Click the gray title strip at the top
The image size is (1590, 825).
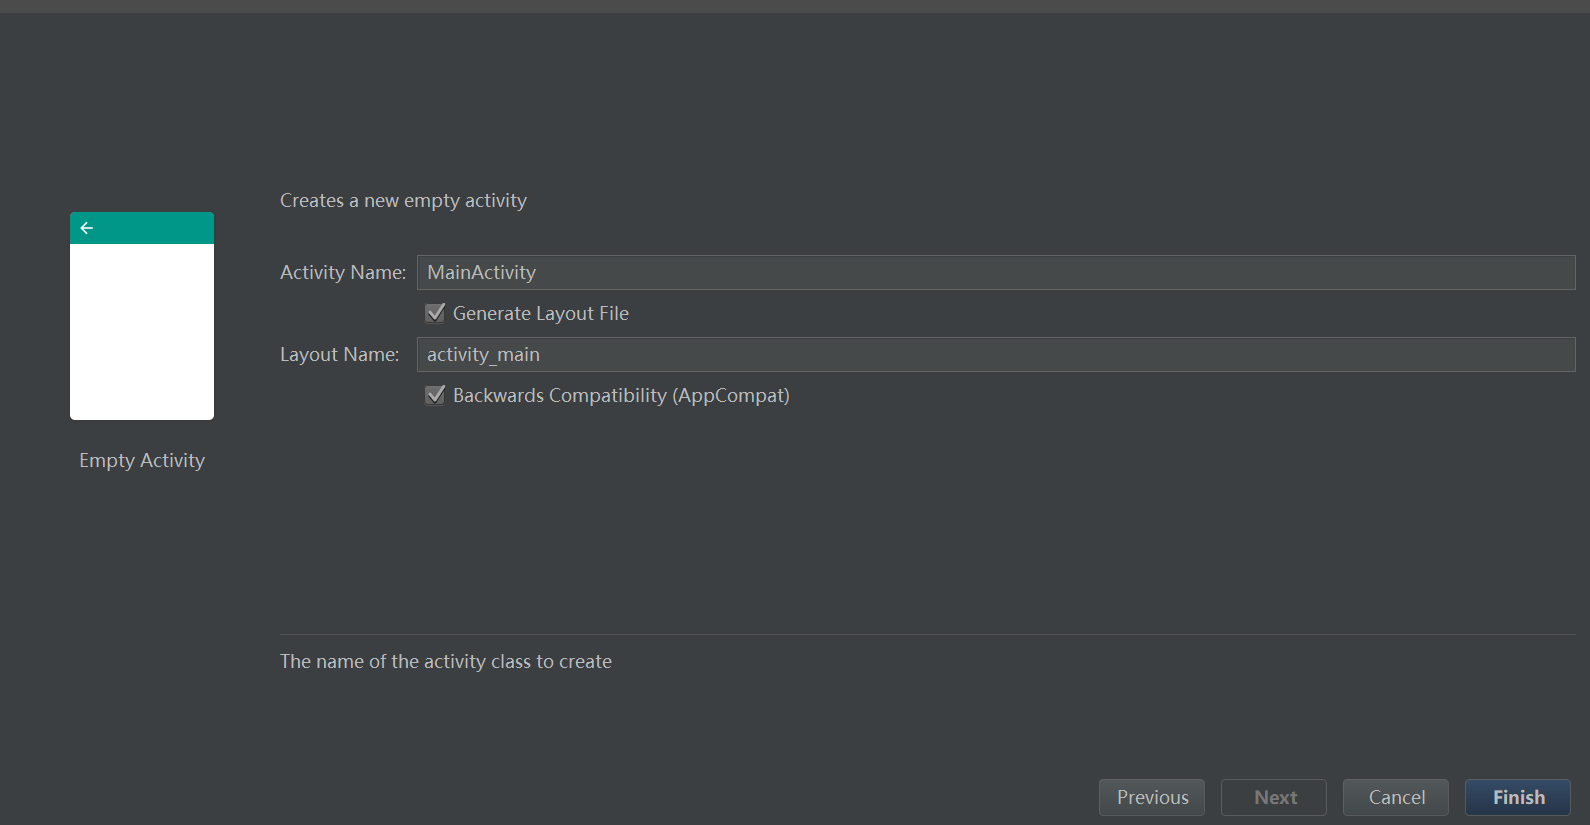point(795,6)
